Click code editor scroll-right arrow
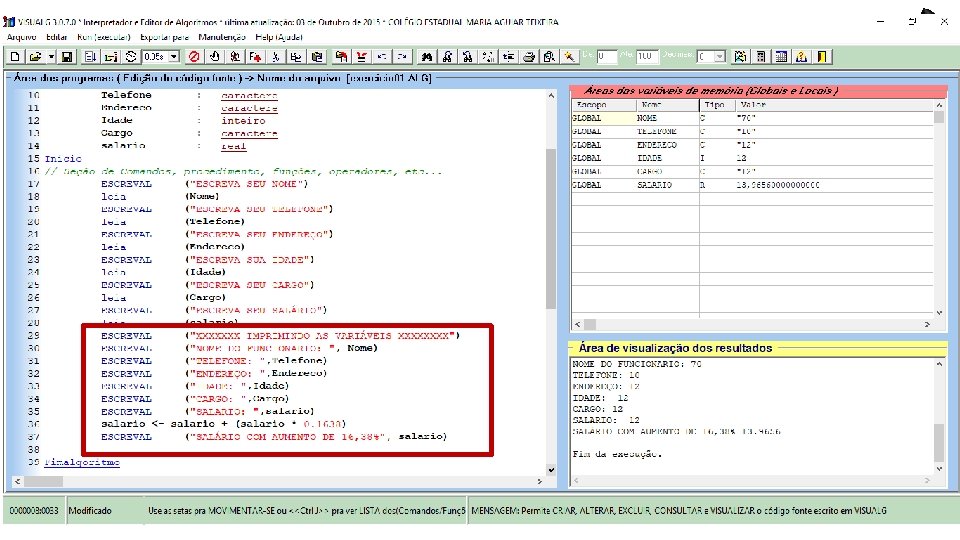The height and width of the screenshot is (540, 960). (x=539, y=482)
